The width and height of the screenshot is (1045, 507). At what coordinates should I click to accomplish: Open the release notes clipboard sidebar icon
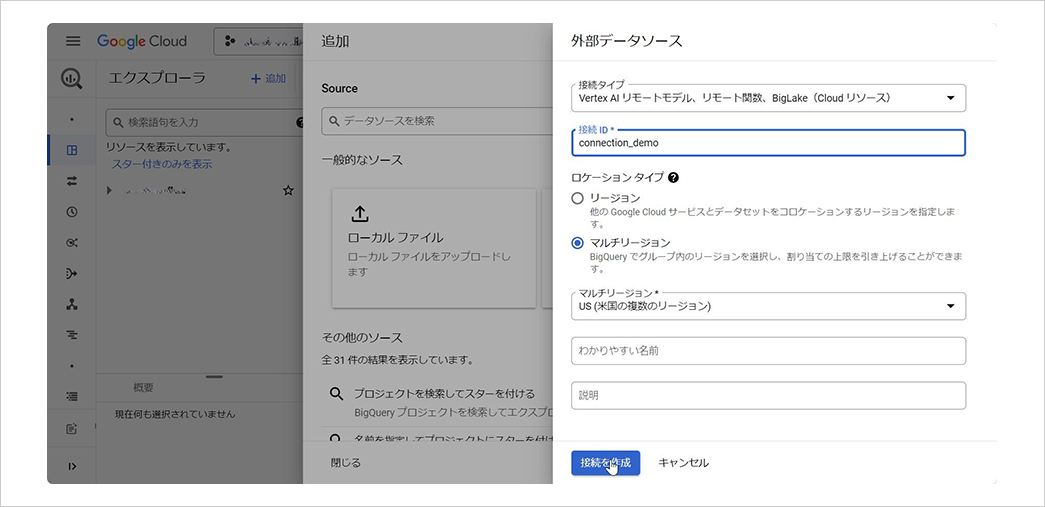(72, 429)
